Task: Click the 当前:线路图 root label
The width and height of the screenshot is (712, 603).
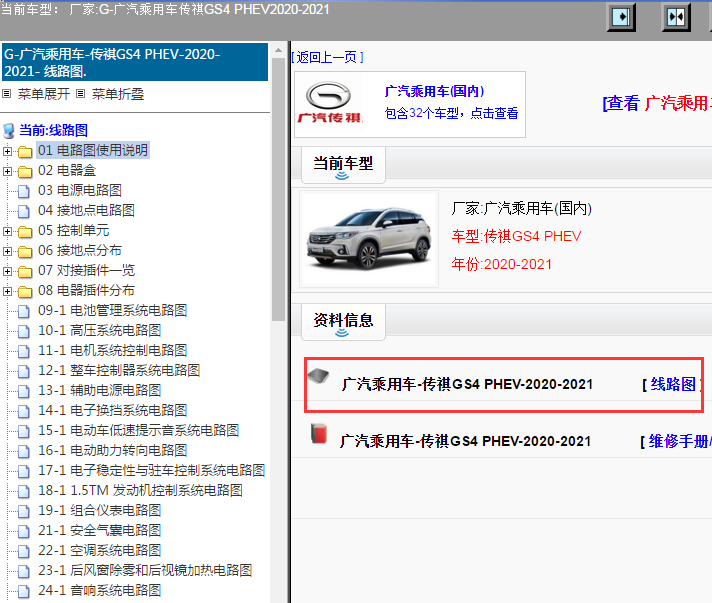Action: pyautogui.click(x=54, y=130)
